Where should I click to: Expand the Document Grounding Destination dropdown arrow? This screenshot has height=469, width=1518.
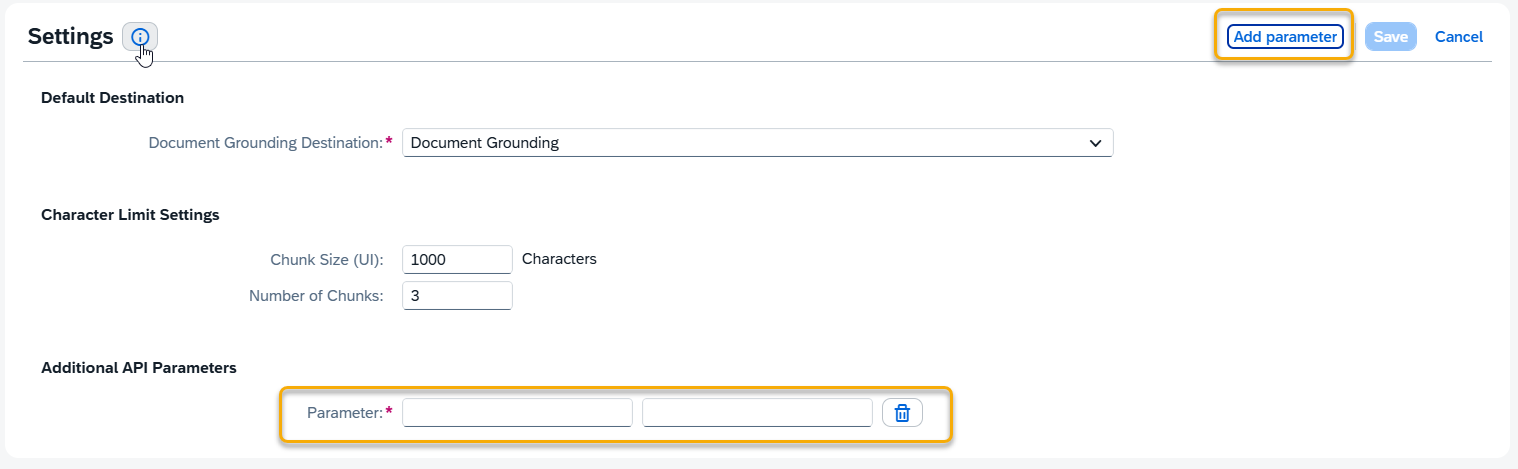[x=1095, y=143]
